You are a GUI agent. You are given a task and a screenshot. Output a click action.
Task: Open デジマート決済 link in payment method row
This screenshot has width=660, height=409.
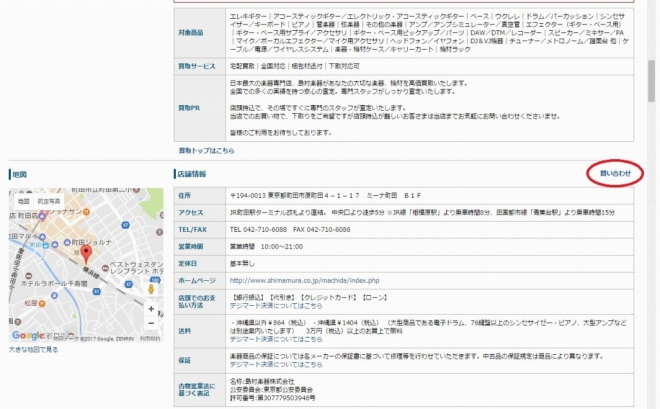276,305
